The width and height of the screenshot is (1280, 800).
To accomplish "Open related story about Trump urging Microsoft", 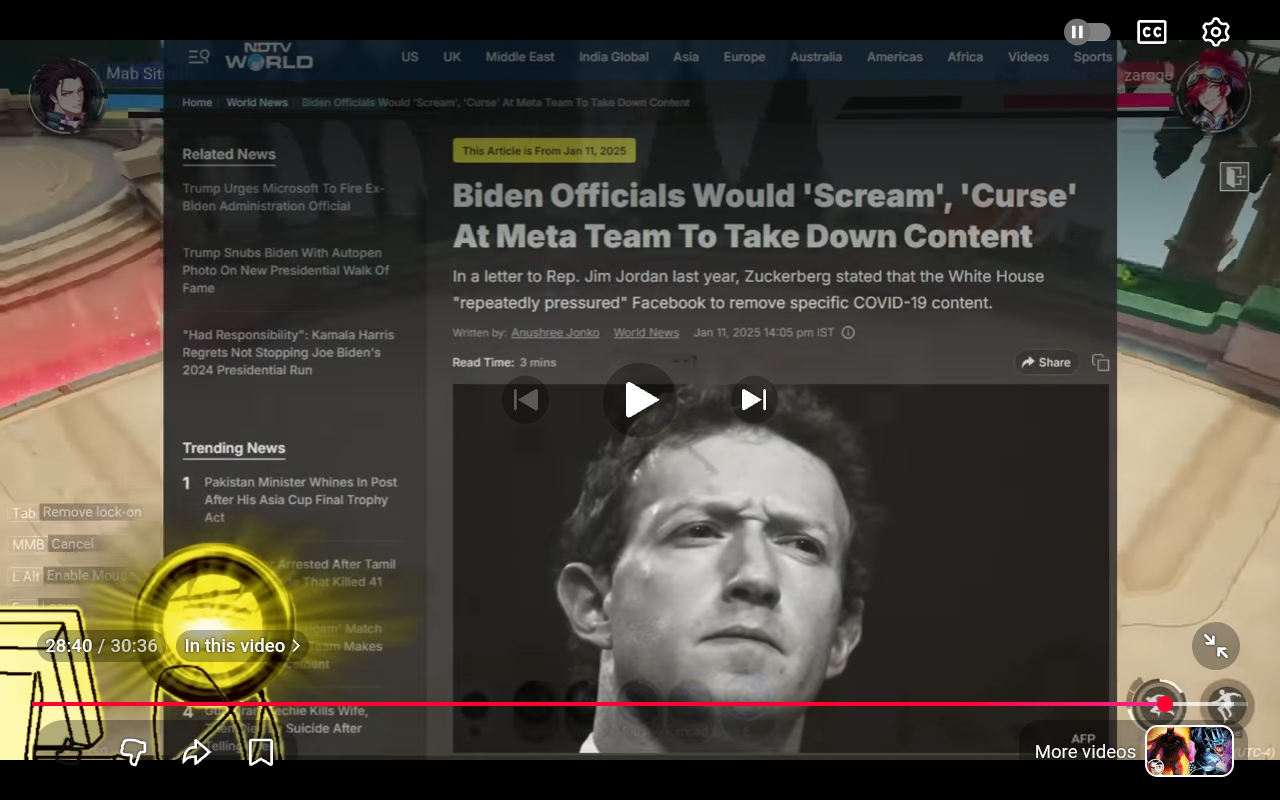I will click(283, 197).
